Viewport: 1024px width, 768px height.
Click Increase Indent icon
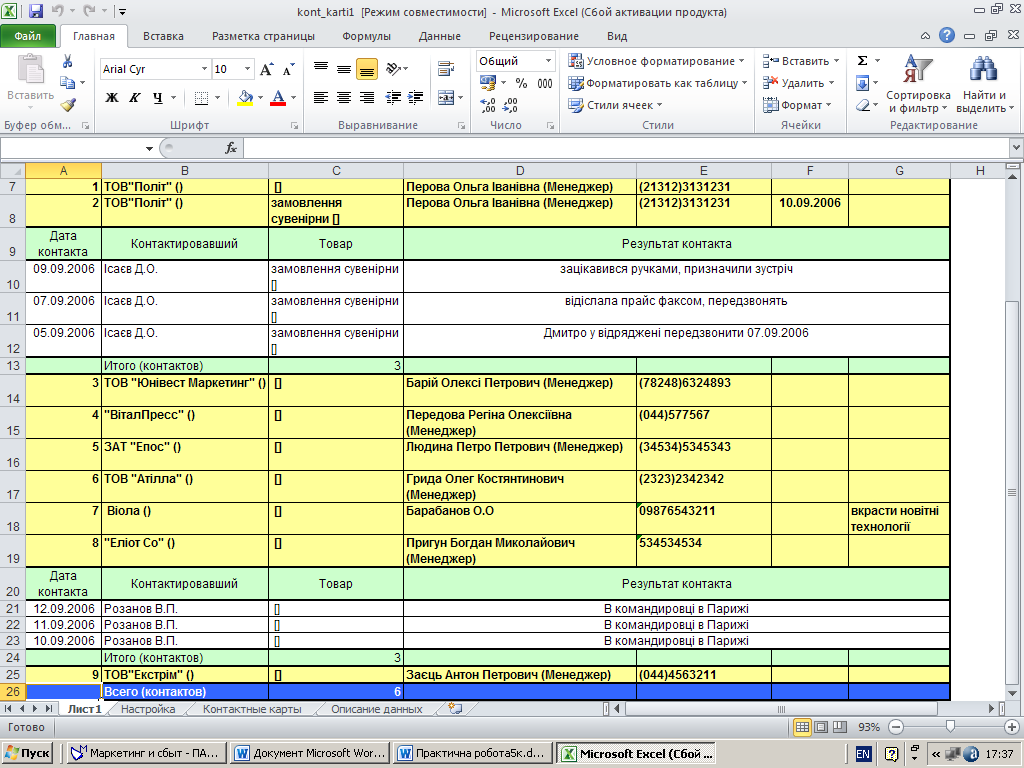[x=415, y=98]
